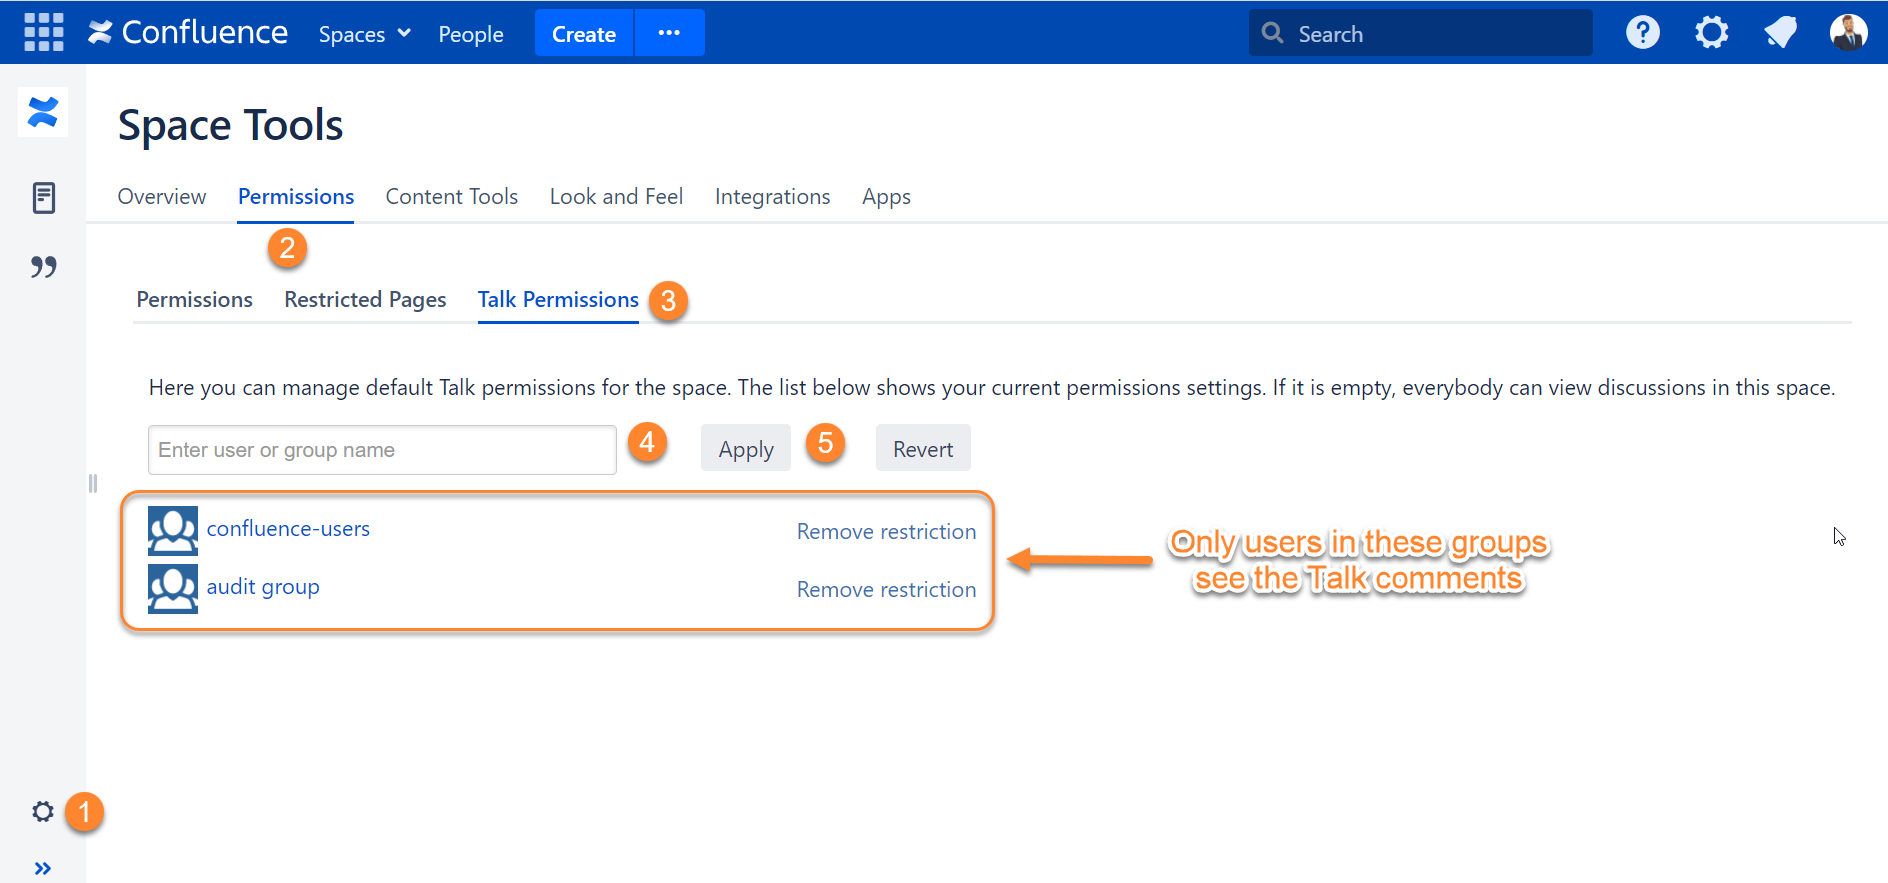1888x883 pixels.
Task: Open the Spaces dropdown menu
Action: 365,34
